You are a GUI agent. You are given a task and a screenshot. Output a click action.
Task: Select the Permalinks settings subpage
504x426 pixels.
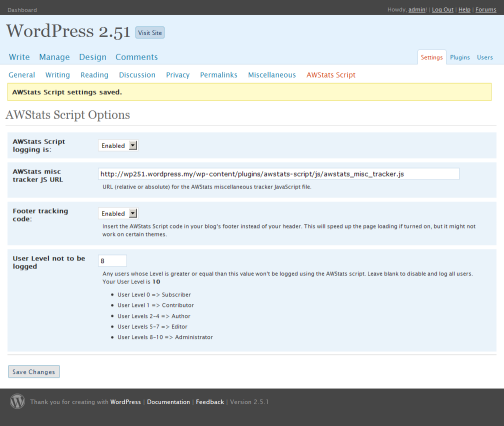(219, 75)
